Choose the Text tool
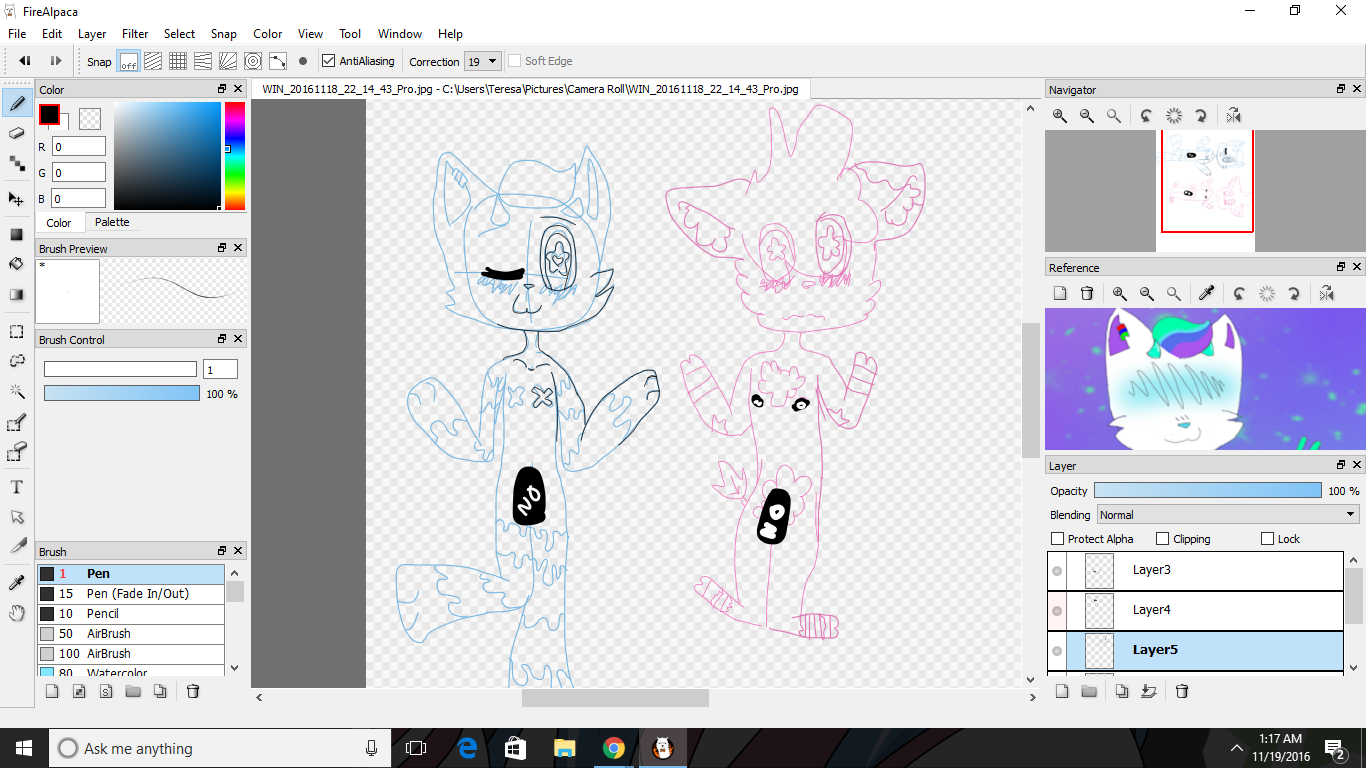 (17, 487)
